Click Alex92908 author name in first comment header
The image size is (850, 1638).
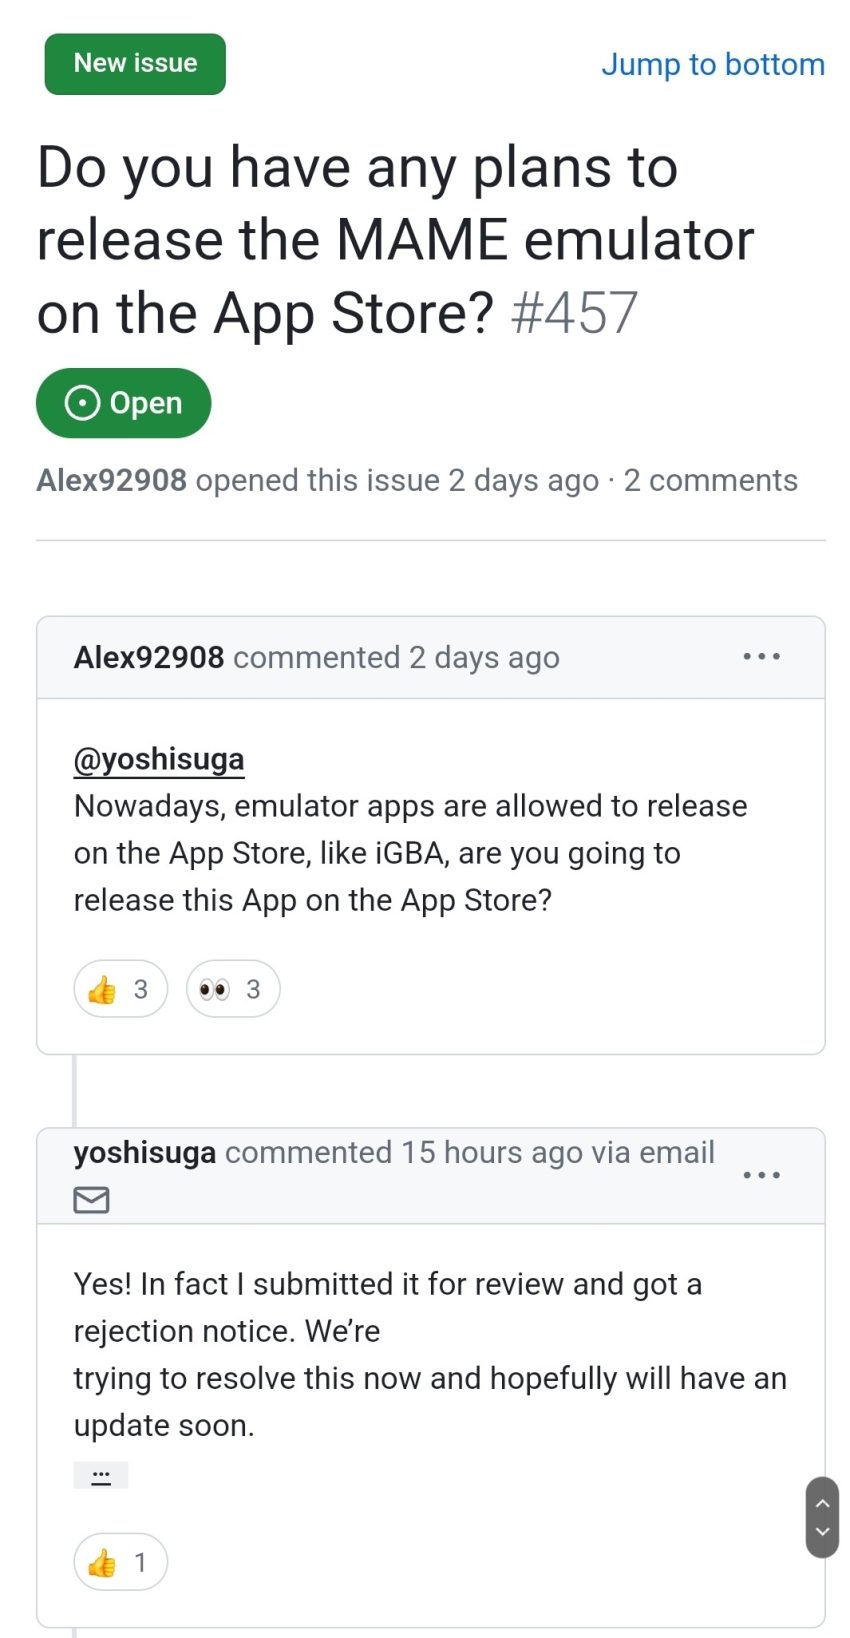click(x=149, y=658)
